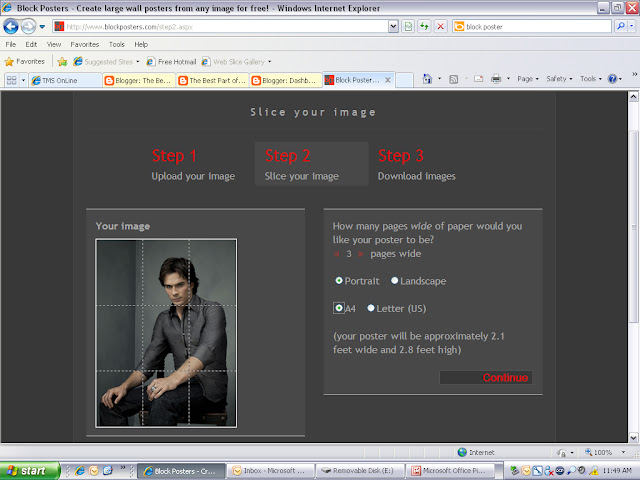This screenshot has width=640, height=480.
Task: Click the RSS Feeds icon
Action: 453,79
